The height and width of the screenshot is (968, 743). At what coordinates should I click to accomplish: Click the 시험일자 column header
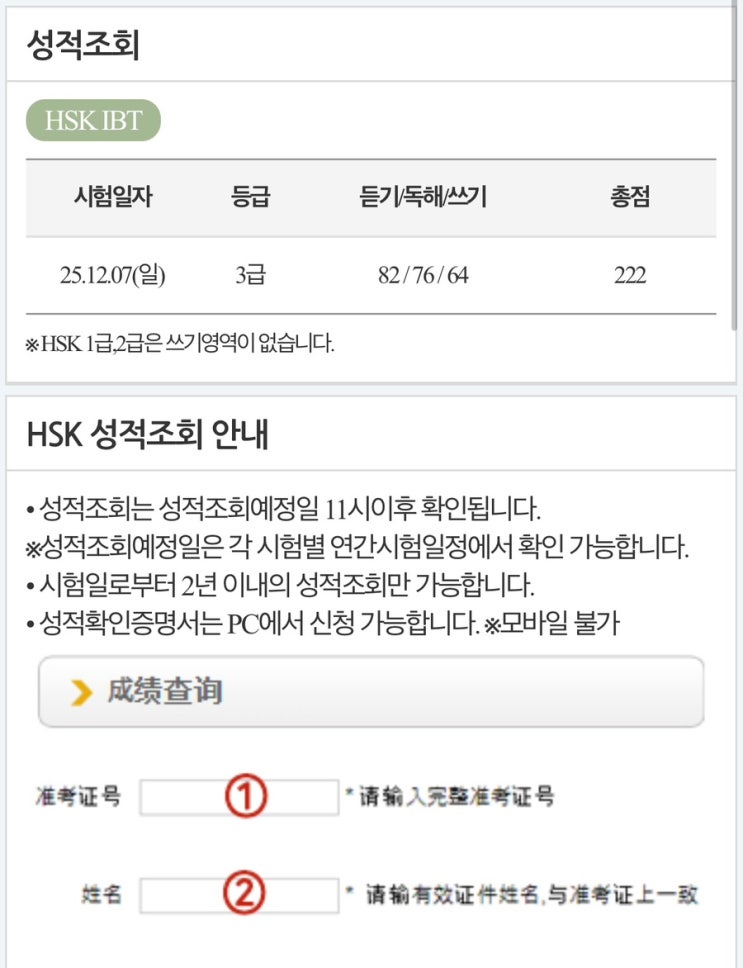(x=112, y=198)
